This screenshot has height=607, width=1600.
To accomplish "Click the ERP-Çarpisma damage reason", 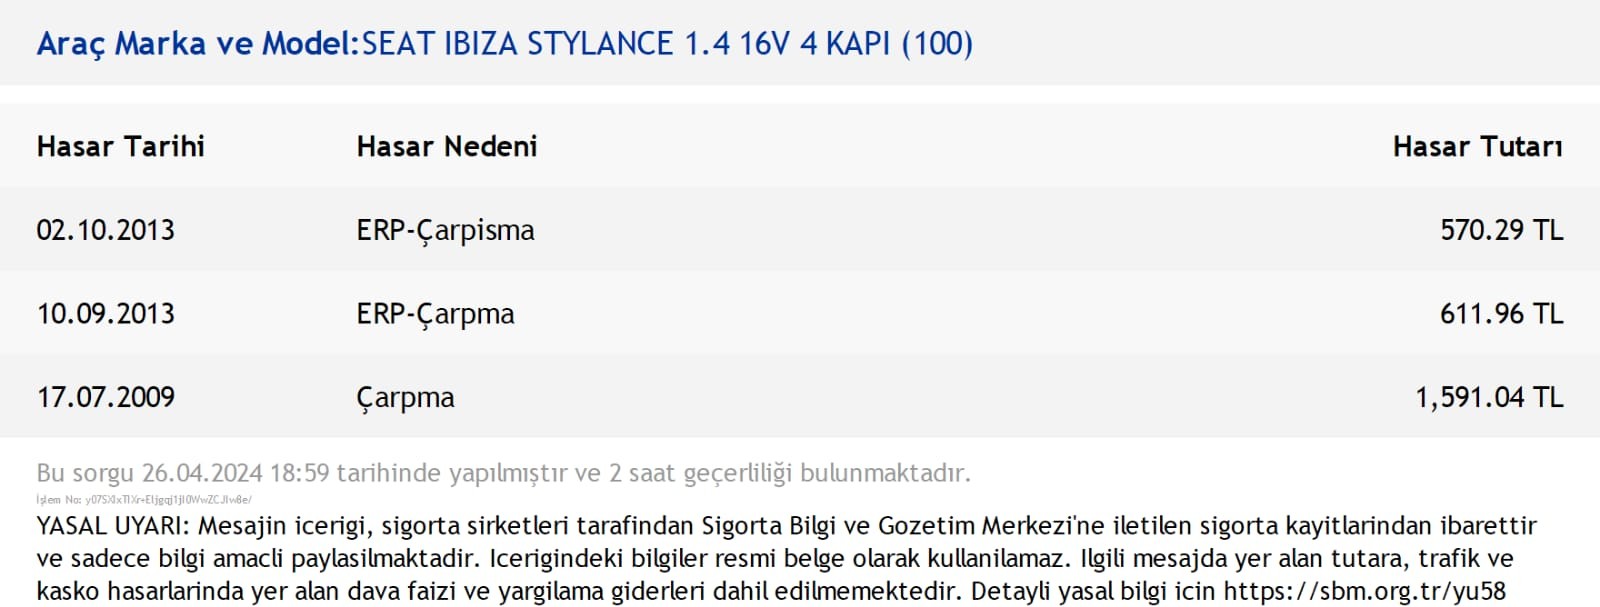I will coord(445,230).
